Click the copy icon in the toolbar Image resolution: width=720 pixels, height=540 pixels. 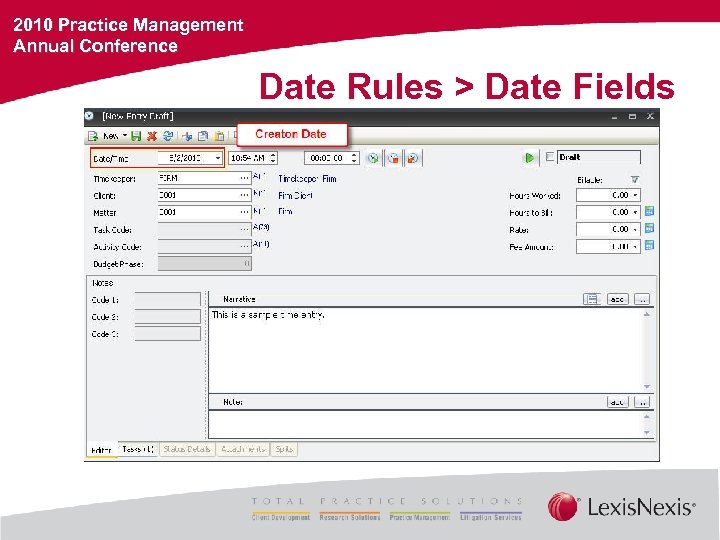click(x=203, y=136)
